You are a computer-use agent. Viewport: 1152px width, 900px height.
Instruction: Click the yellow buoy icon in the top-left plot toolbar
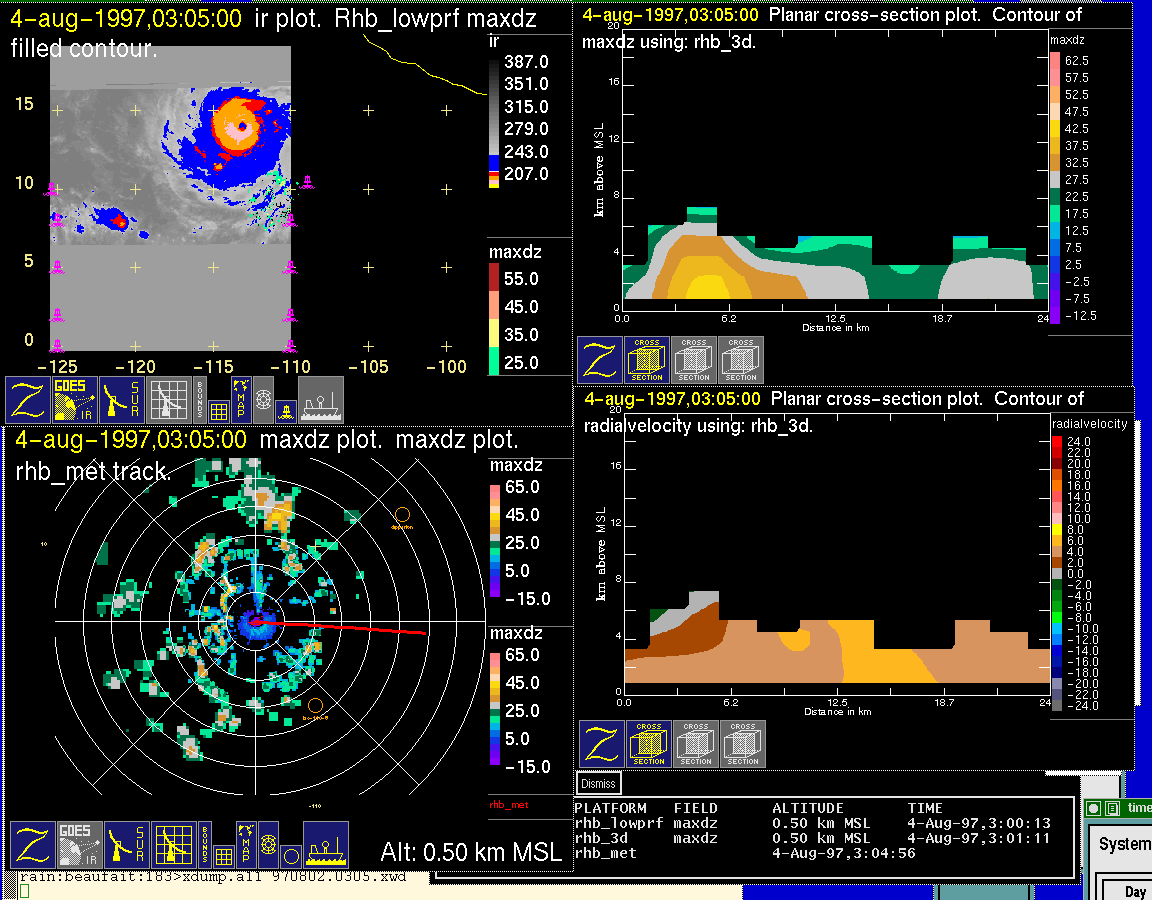coord(286,409)
